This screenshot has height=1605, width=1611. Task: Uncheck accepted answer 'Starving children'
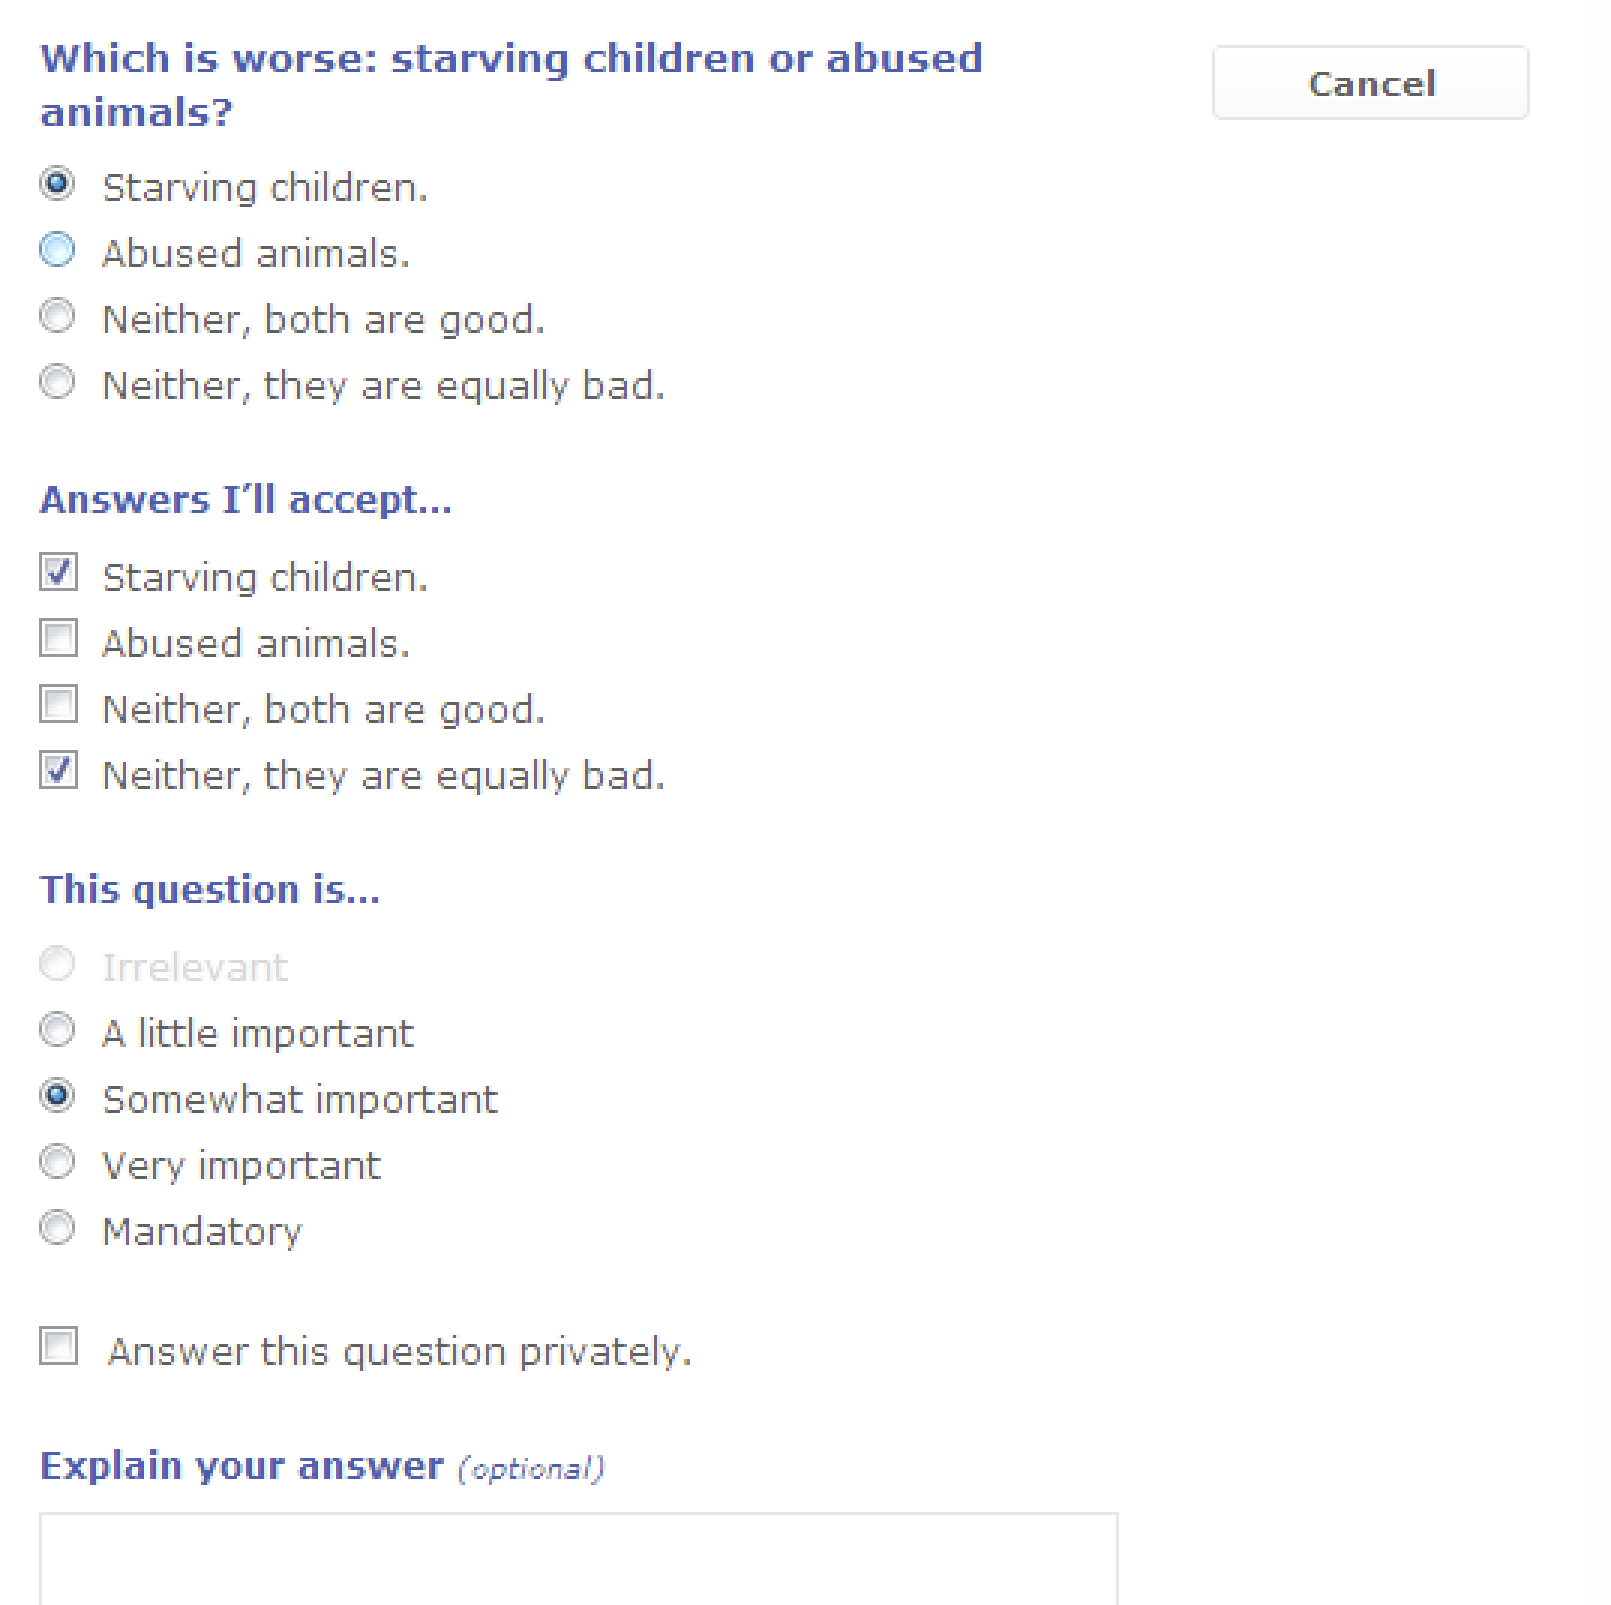click(58, 573)
